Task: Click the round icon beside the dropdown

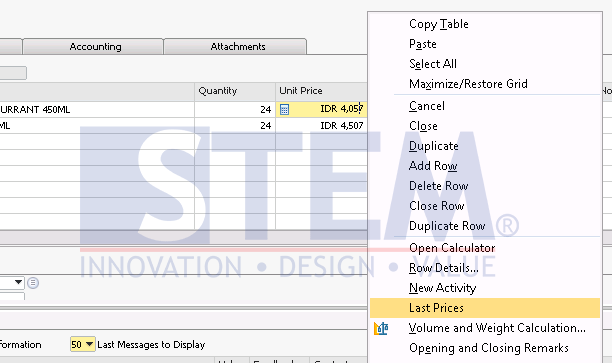Action: click(33, 283)
